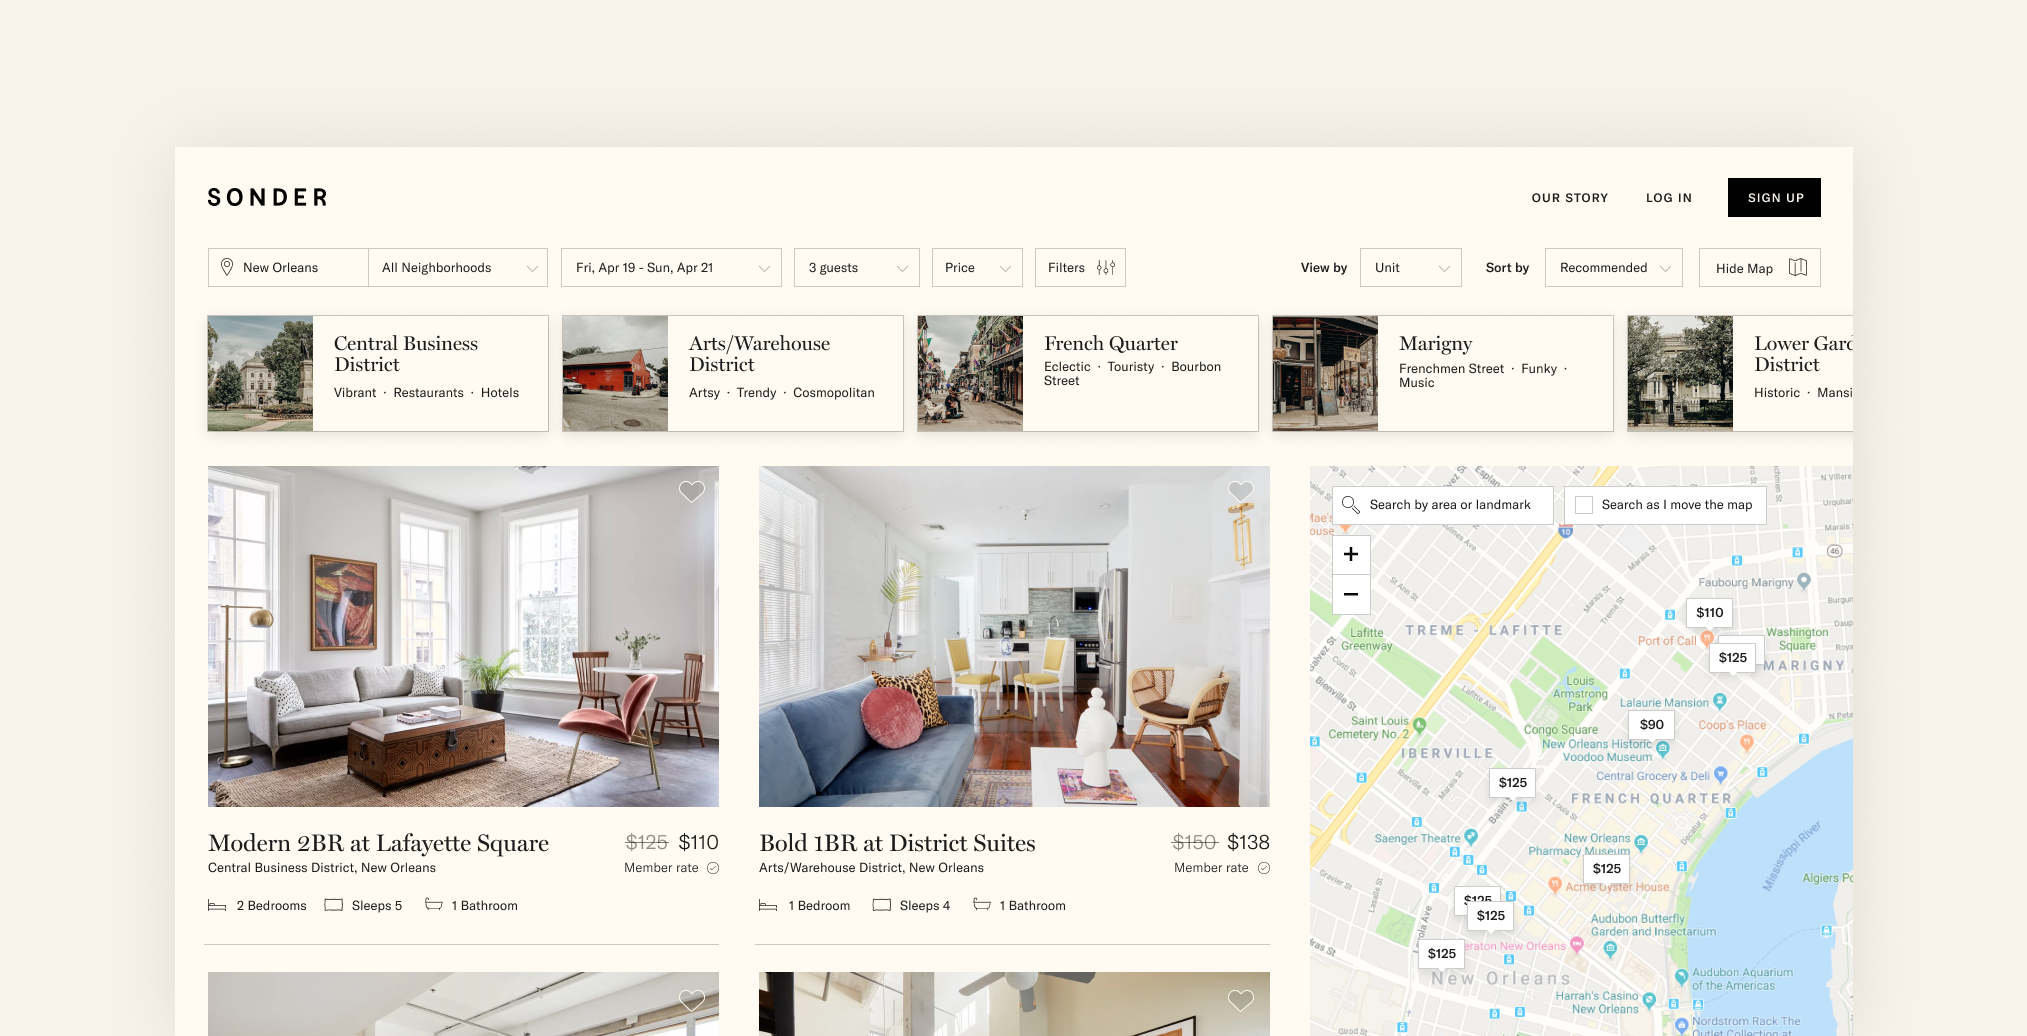Screen dimensions: 2027x1036
Task: Enable Search as I move the map checkbox
Action: pos(1584,505)
